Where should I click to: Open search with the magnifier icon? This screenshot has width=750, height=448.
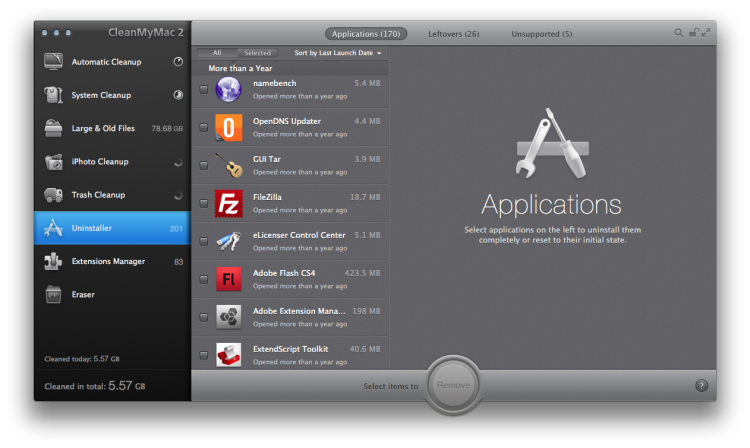pyautogui.click(x=678, y=33)
